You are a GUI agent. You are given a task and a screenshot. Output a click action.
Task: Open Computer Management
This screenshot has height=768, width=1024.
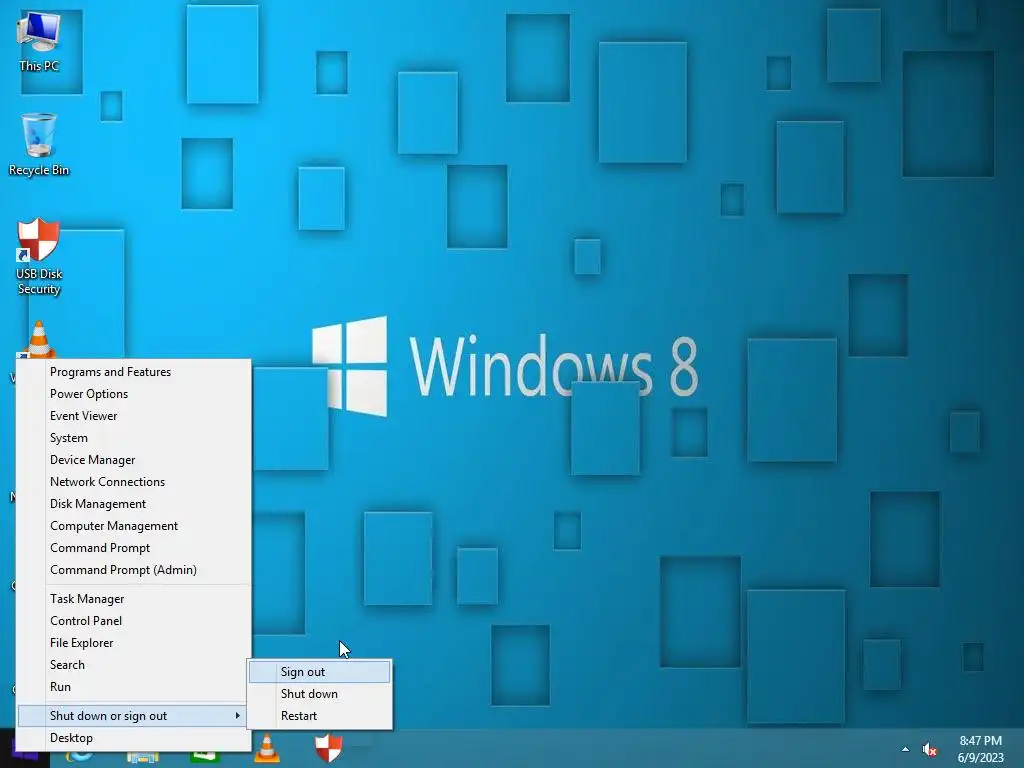coord(134,526)
